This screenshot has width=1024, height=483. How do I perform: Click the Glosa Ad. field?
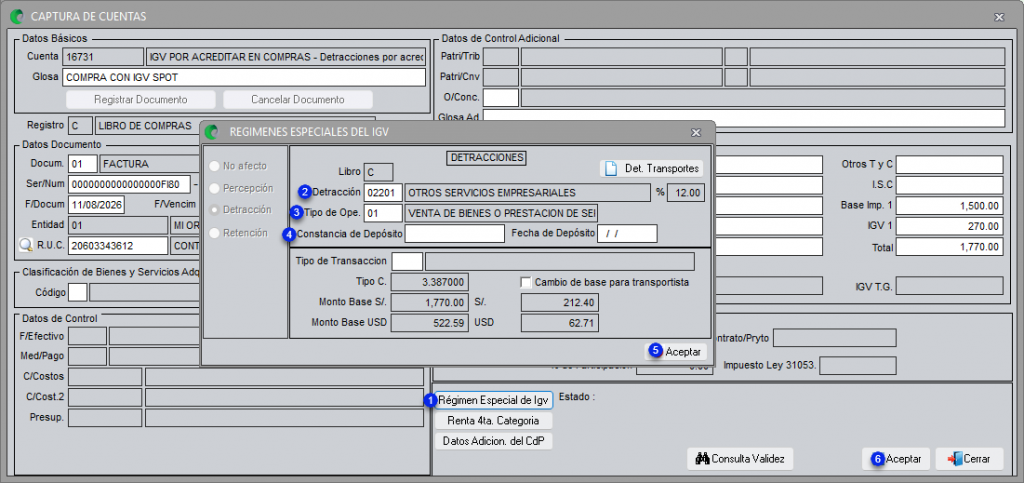click(x=744, y=119)
